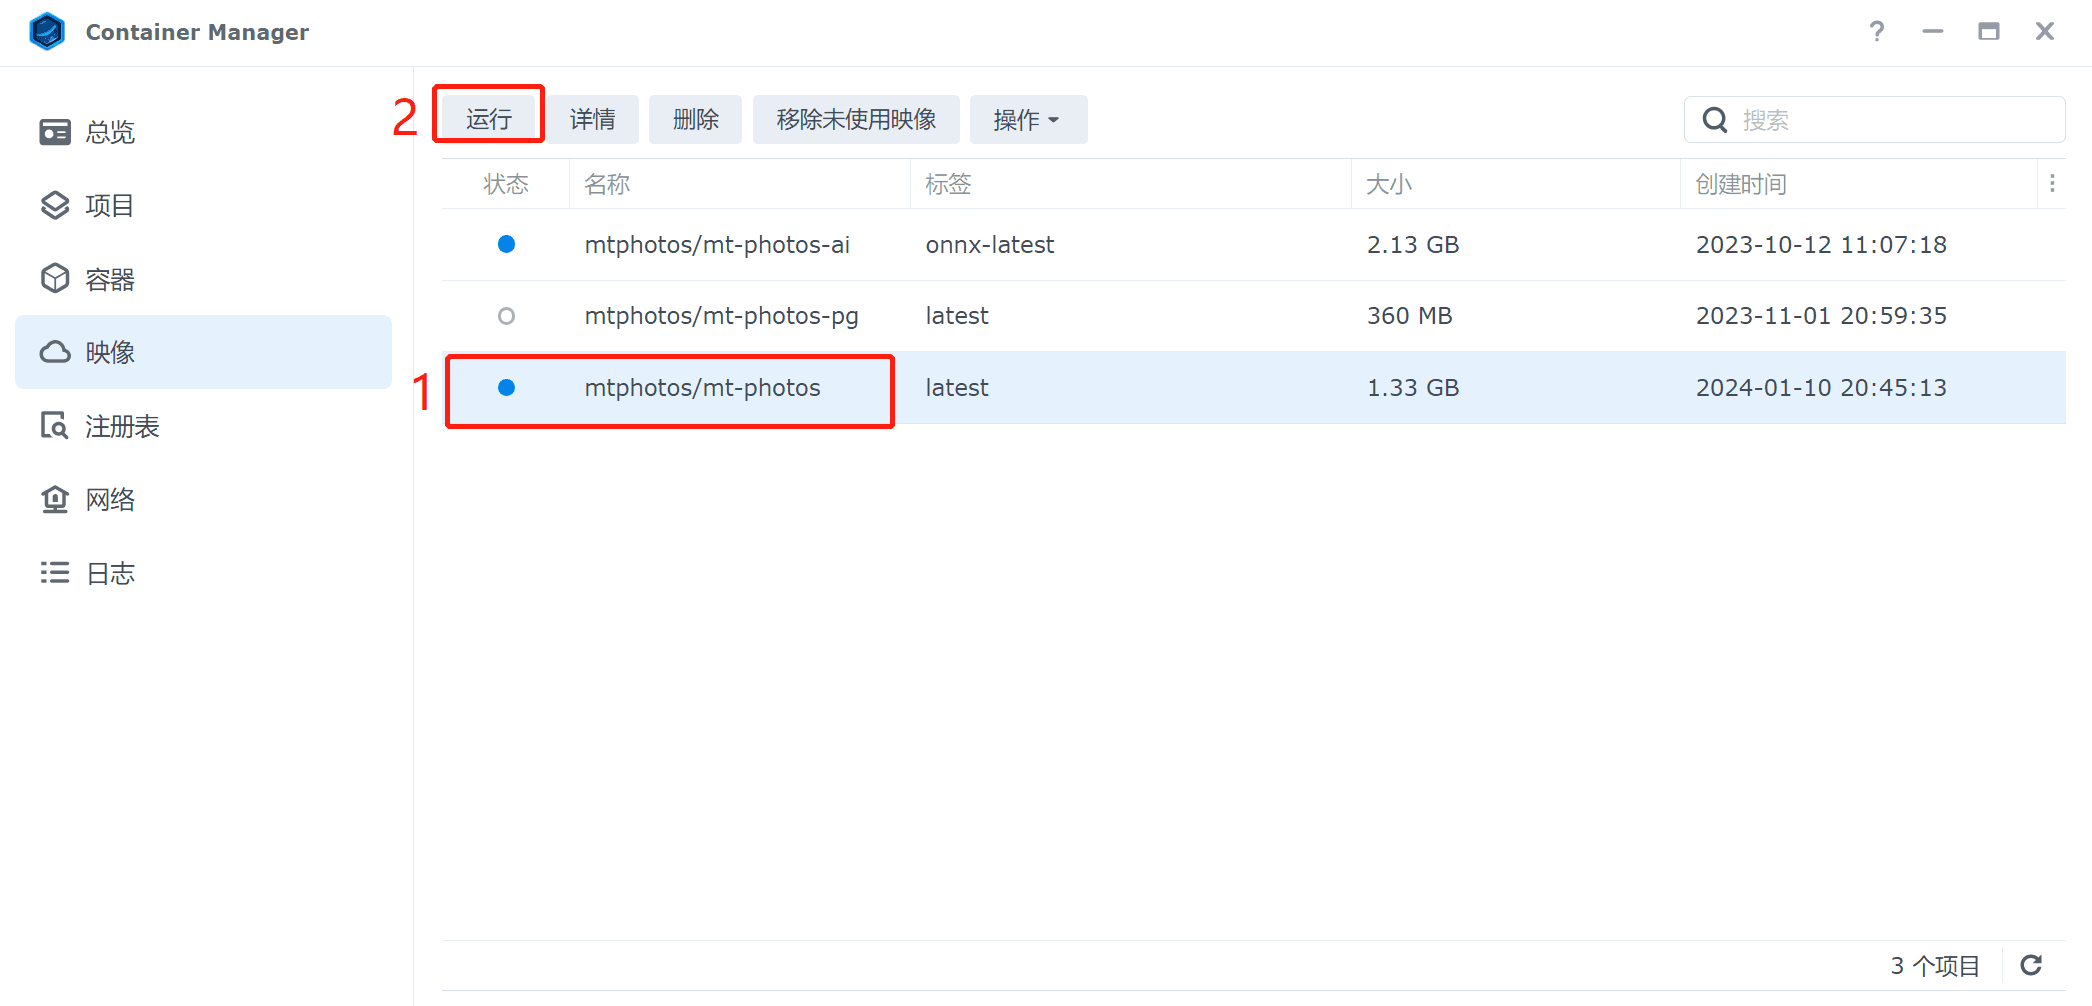Click the help question mark icon
Screen dimensions: 2092x1006
1877,32
